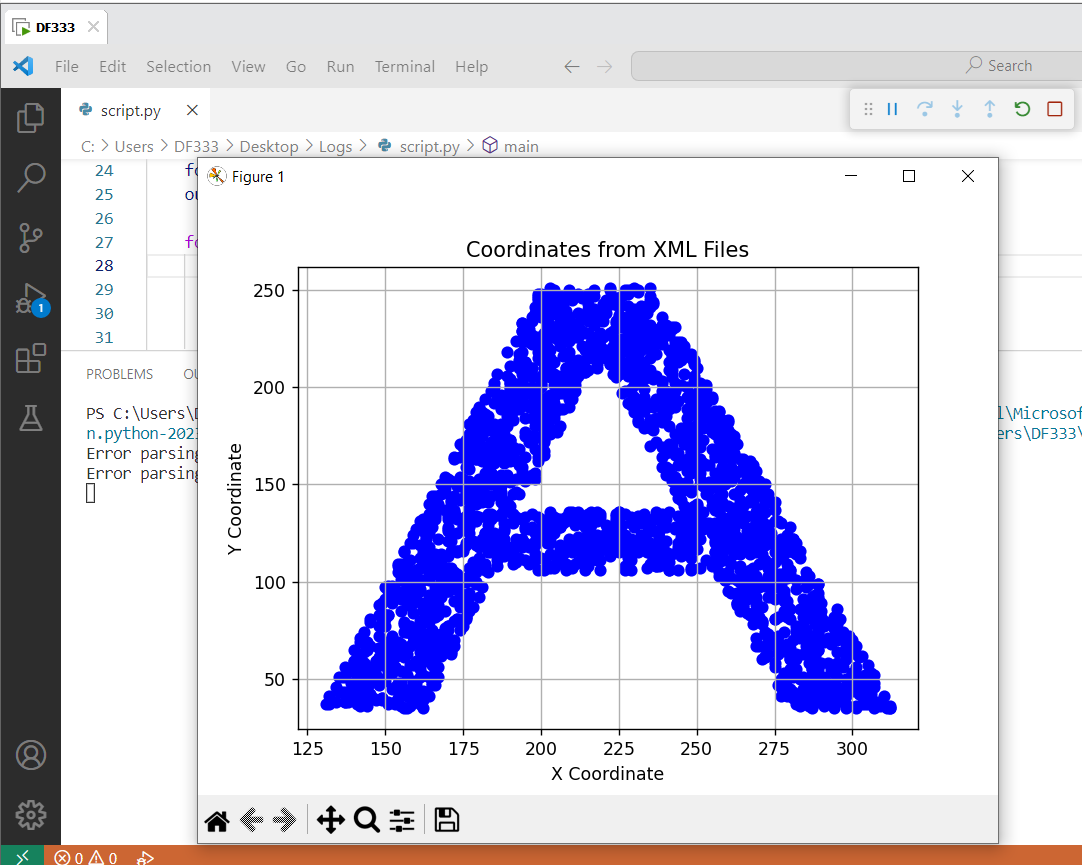Switch to the PROBLEMS panel tab
The height and width of the screenshot is (865, 1082).
(119, 374)
